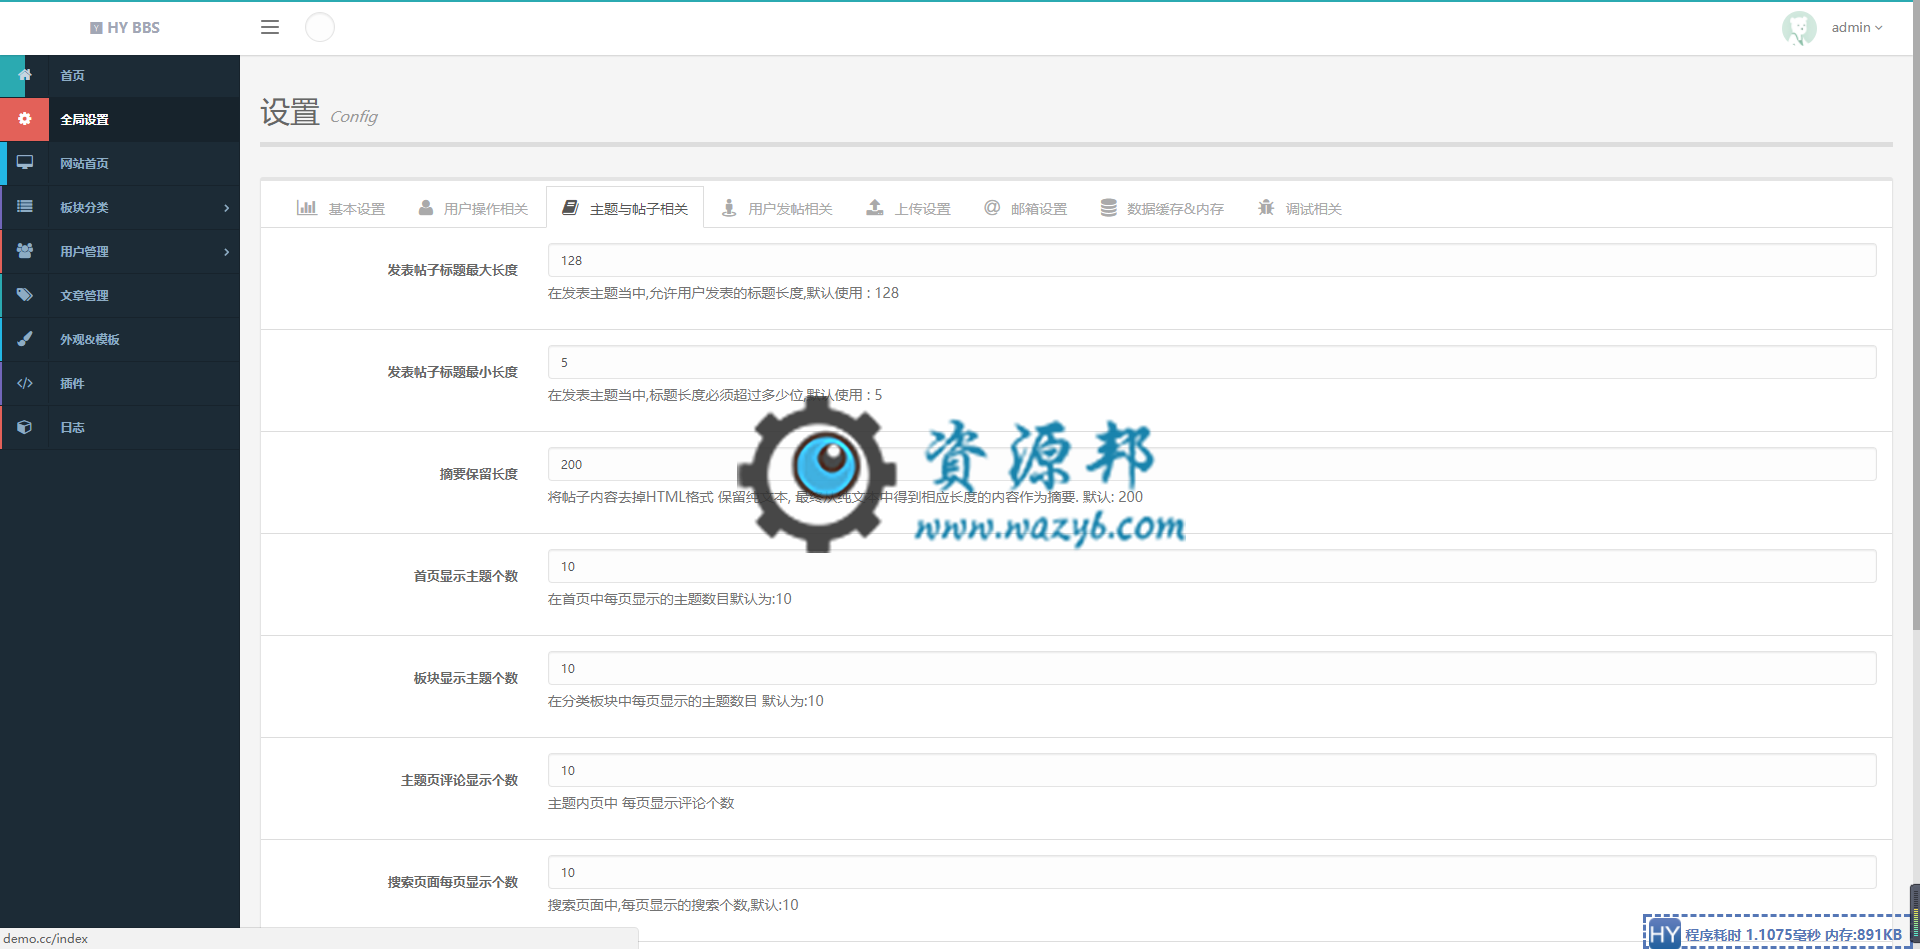Open 外观&模板 in the sidebar
1920x949 pixels.
pos(120,339)
